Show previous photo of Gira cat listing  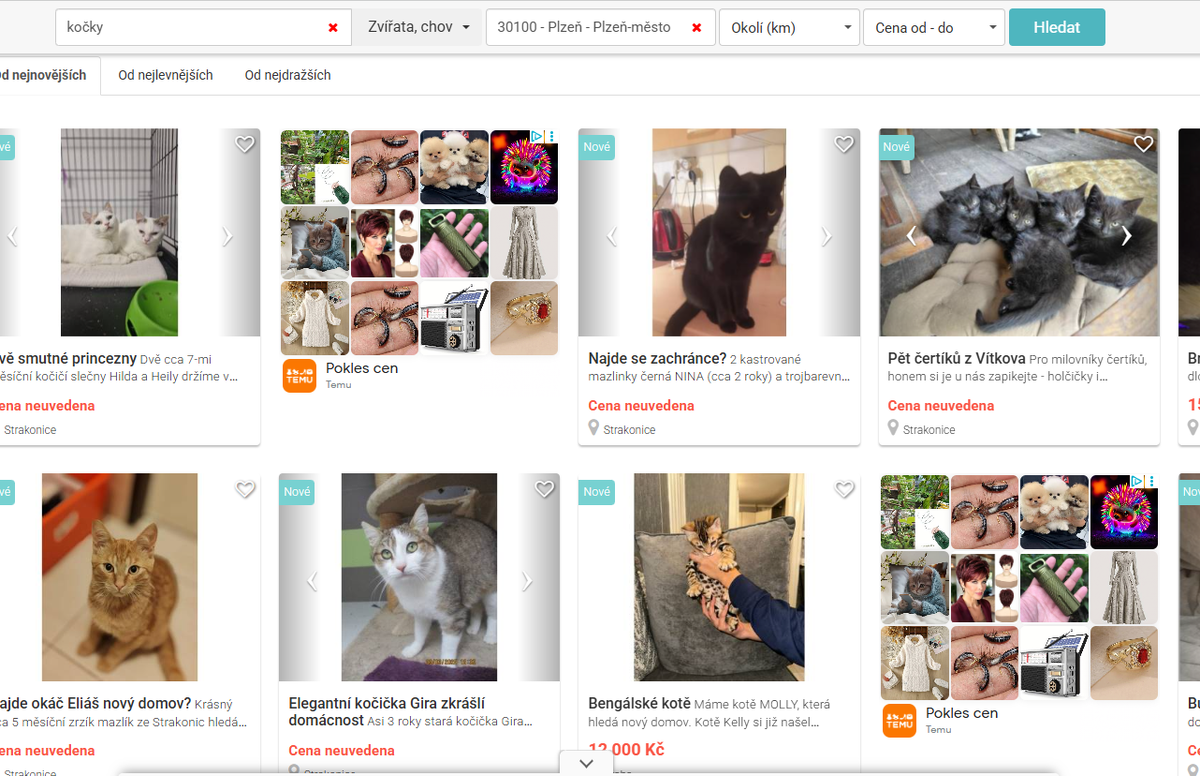coord(312,581)
